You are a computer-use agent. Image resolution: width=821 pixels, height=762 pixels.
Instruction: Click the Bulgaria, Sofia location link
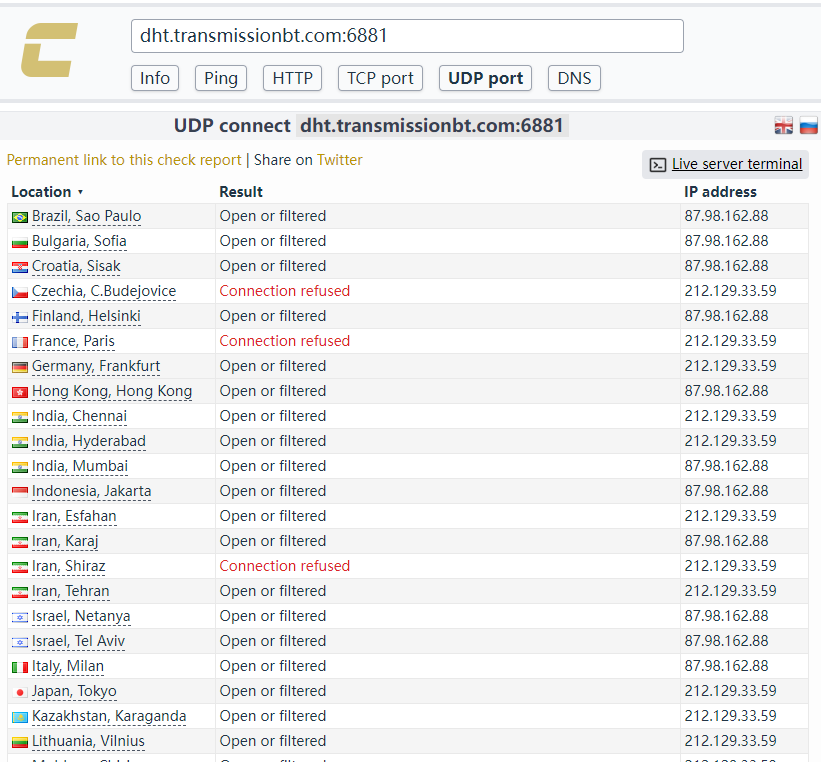79,241
